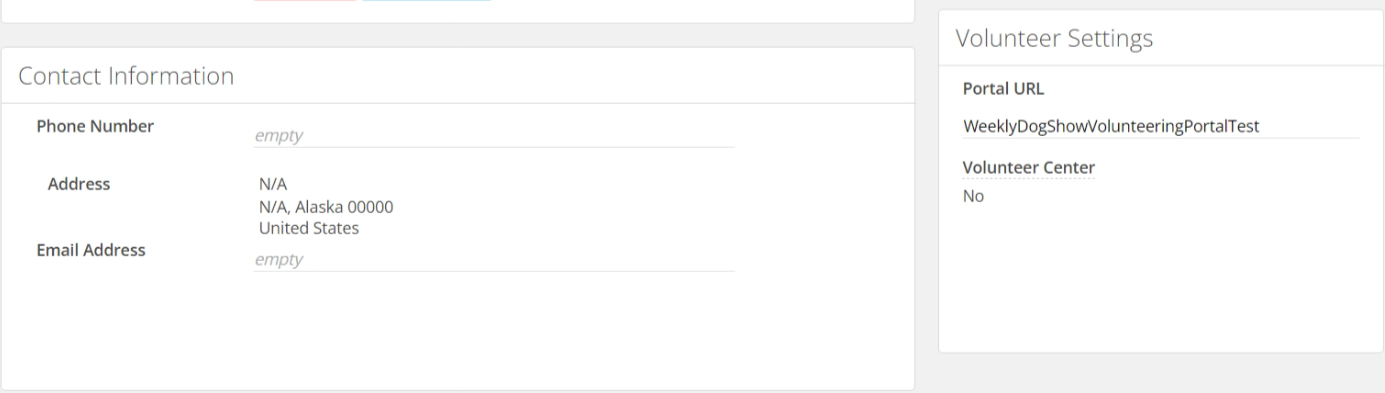Click the Contact Information panel heading

(126, 75)
